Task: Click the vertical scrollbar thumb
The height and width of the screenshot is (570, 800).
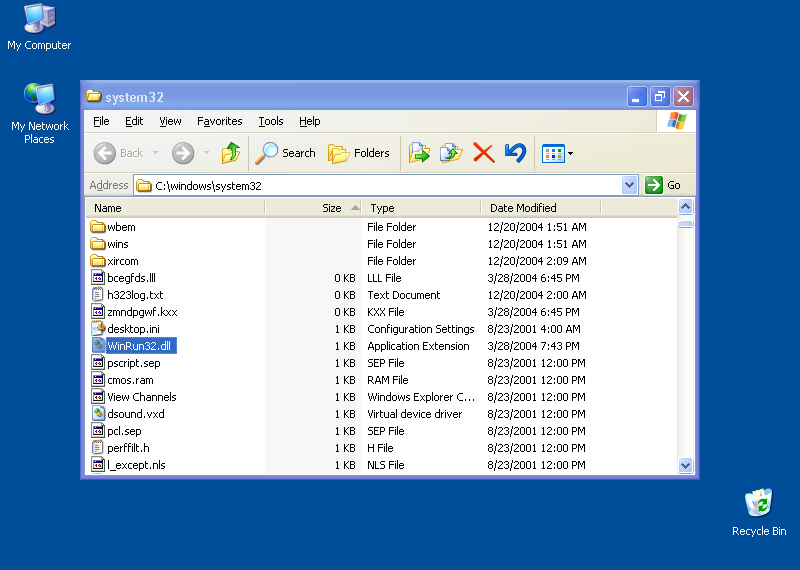Action: [685, 224]
